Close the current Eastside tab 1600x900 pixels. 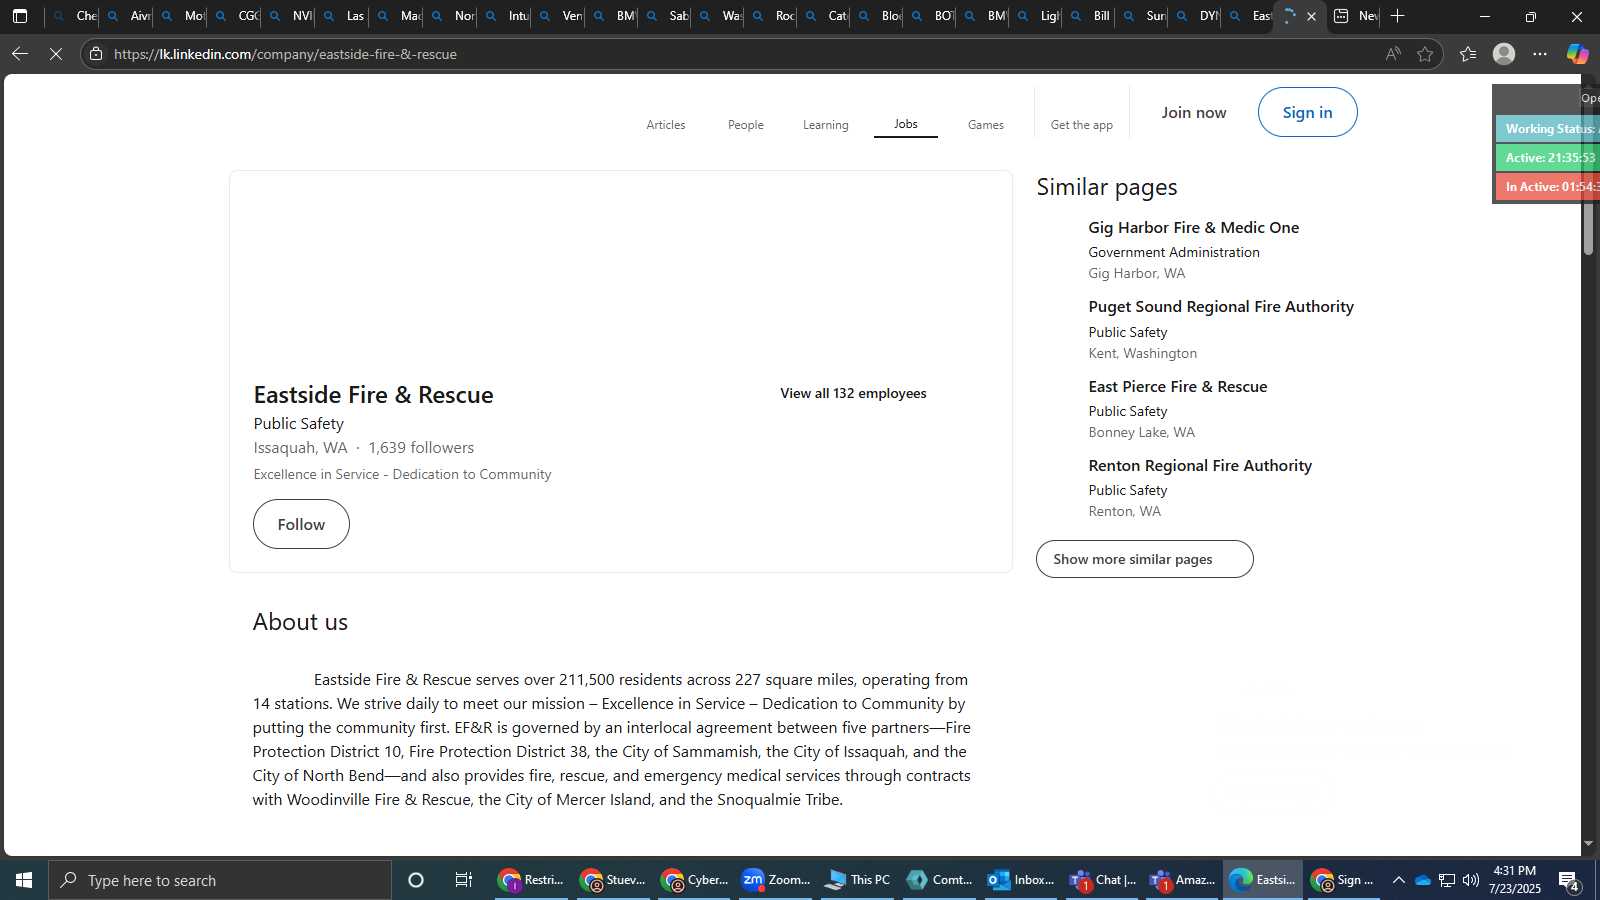click(1311, 16)
